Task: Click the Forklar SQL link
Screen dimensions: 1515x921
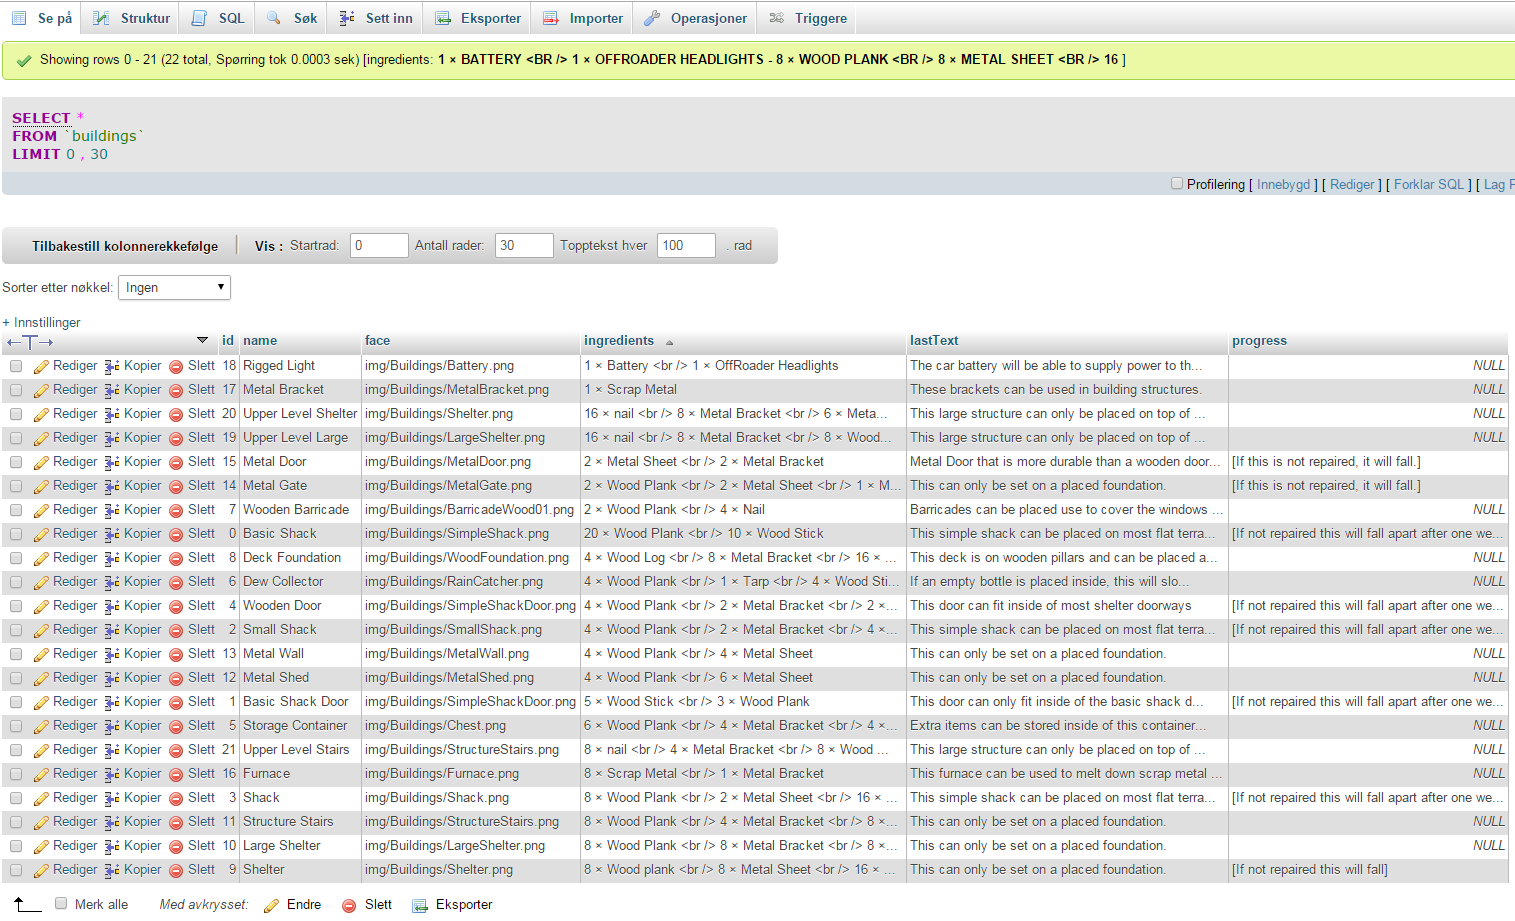Action: point(1429,185)
